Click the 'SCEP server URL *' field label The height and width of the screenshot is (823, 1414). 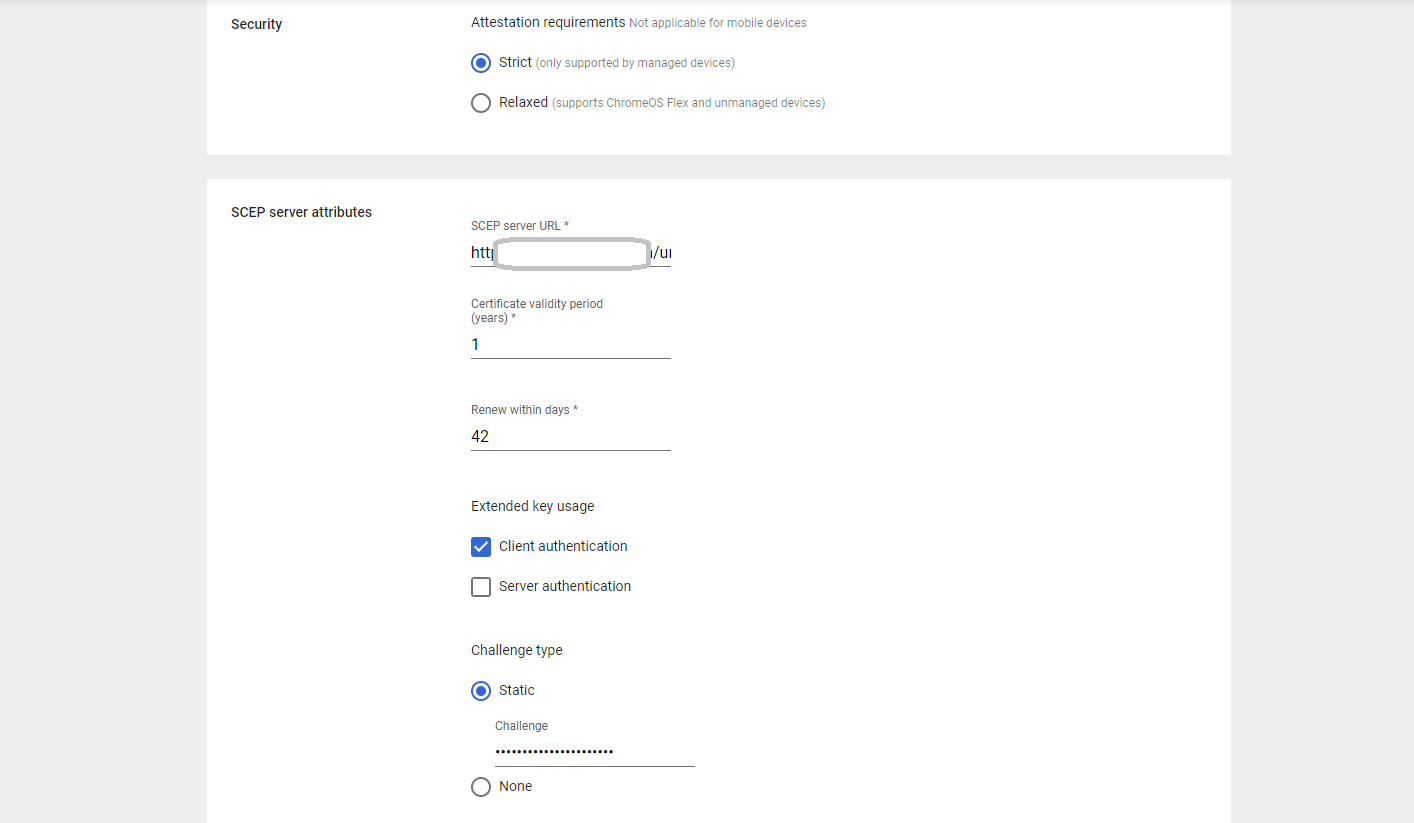519,226
